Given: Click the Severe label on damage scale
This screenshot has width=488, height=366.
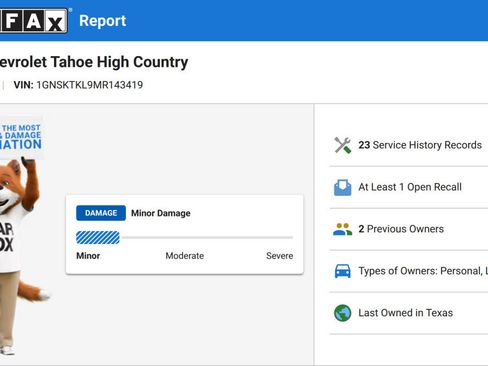Looking at the screenshot, I should coord(280,256).
